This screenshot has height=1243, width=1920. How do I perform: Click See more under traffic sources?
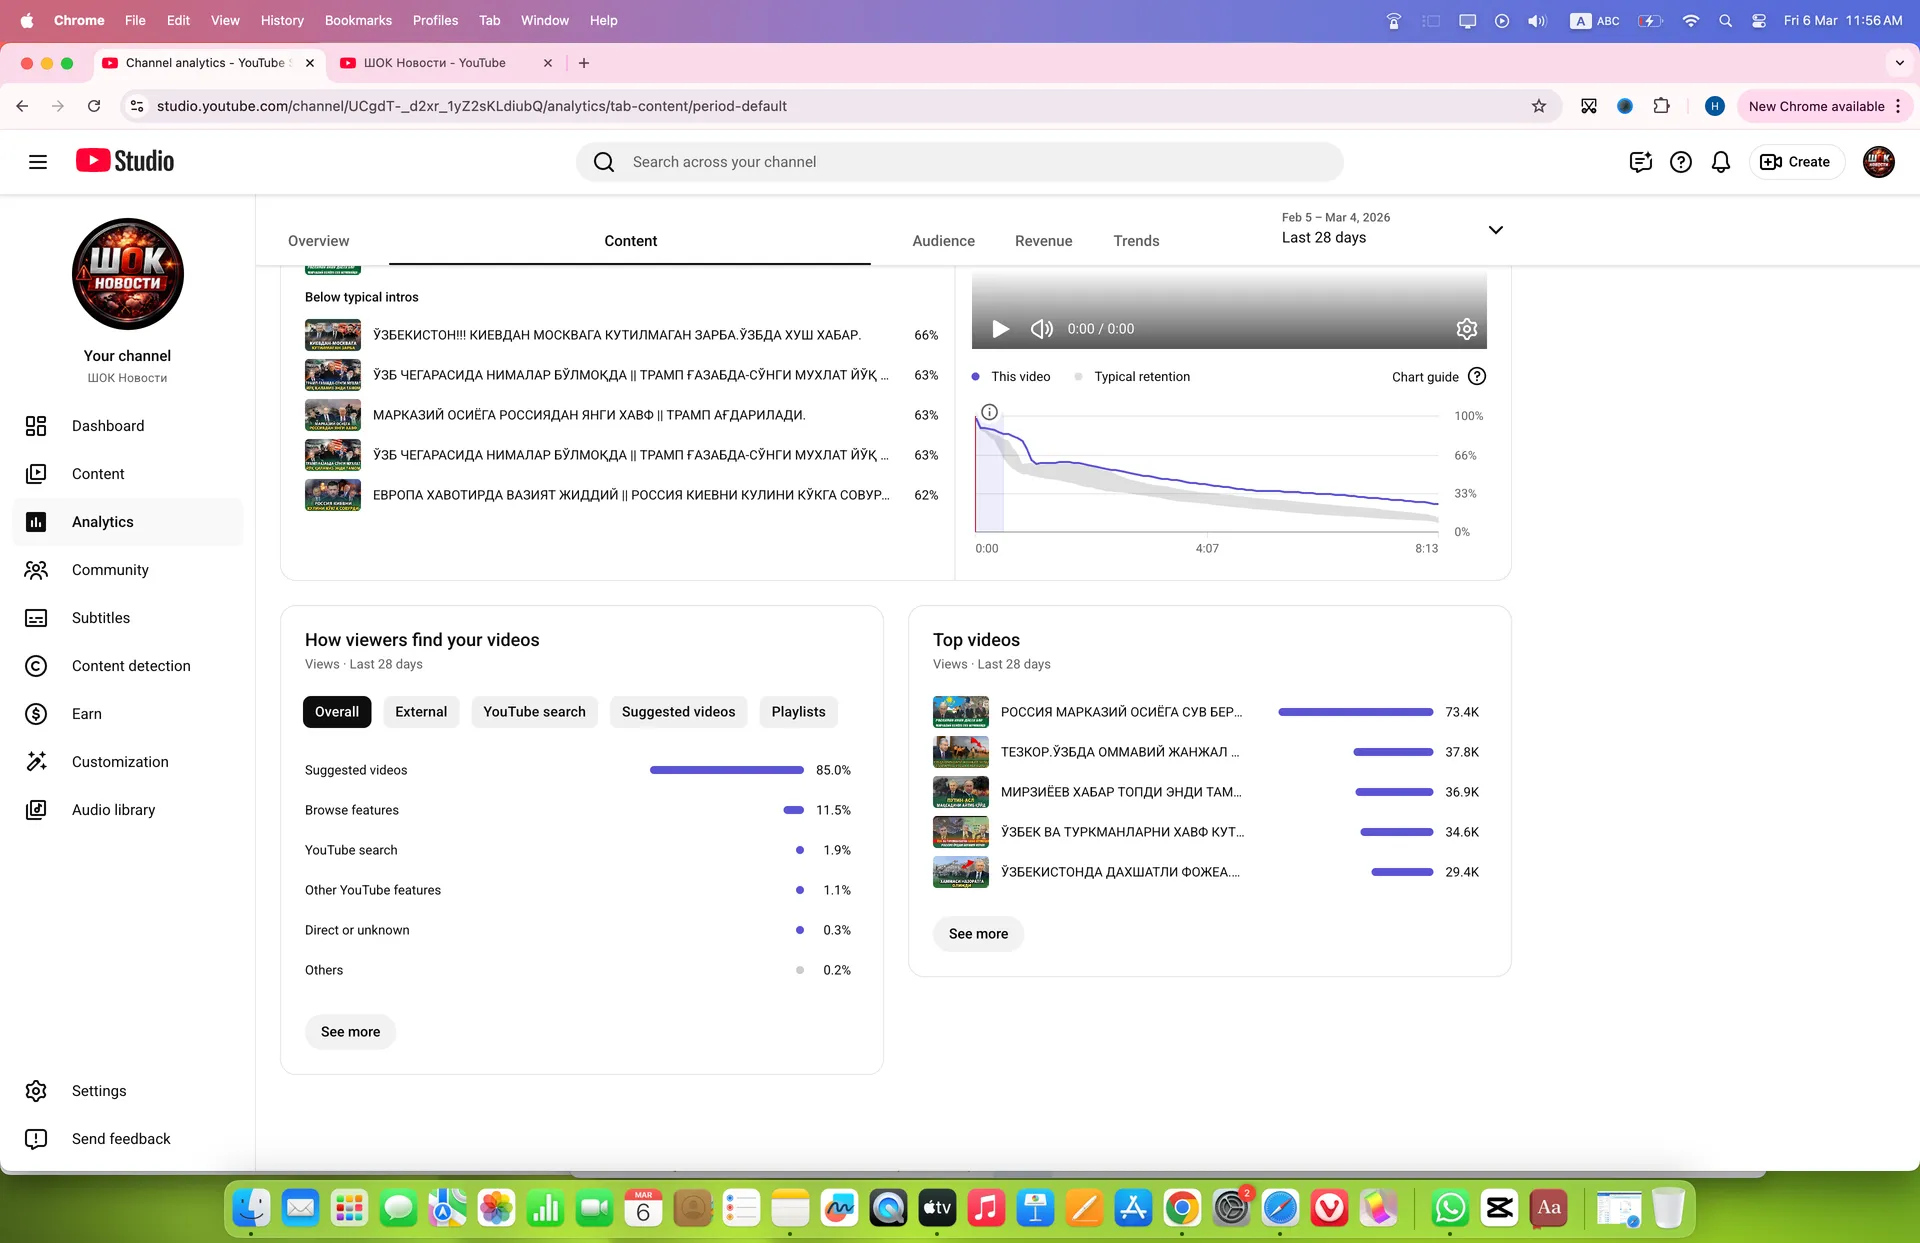click(x=350, y=1032)
